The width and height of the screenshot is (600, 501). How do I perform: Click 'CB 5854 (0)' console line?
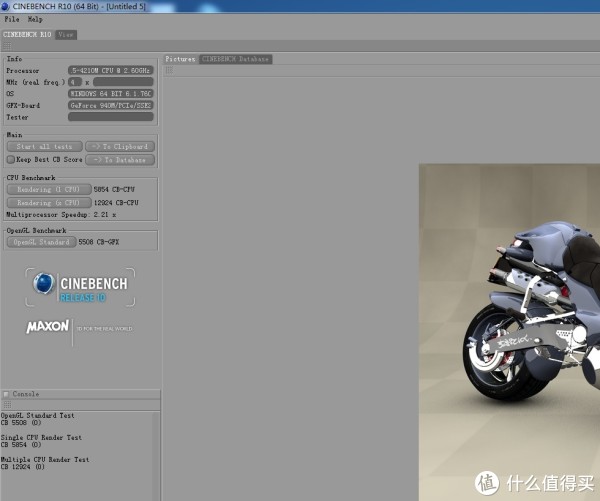pos(21,445)
